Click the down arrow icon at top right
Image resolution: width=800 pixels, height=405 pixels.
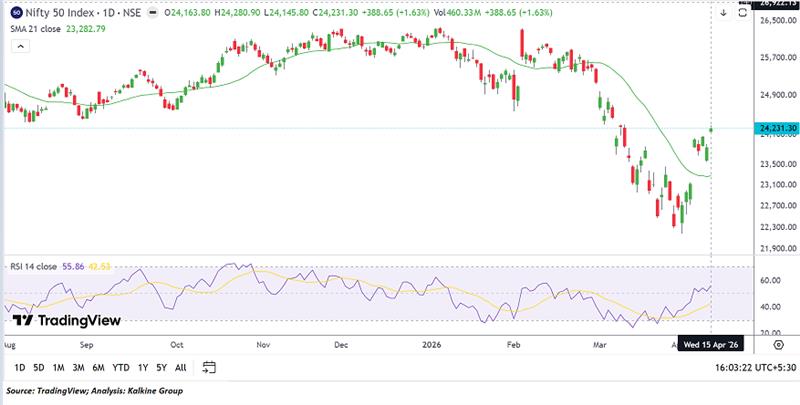point(723,13)
